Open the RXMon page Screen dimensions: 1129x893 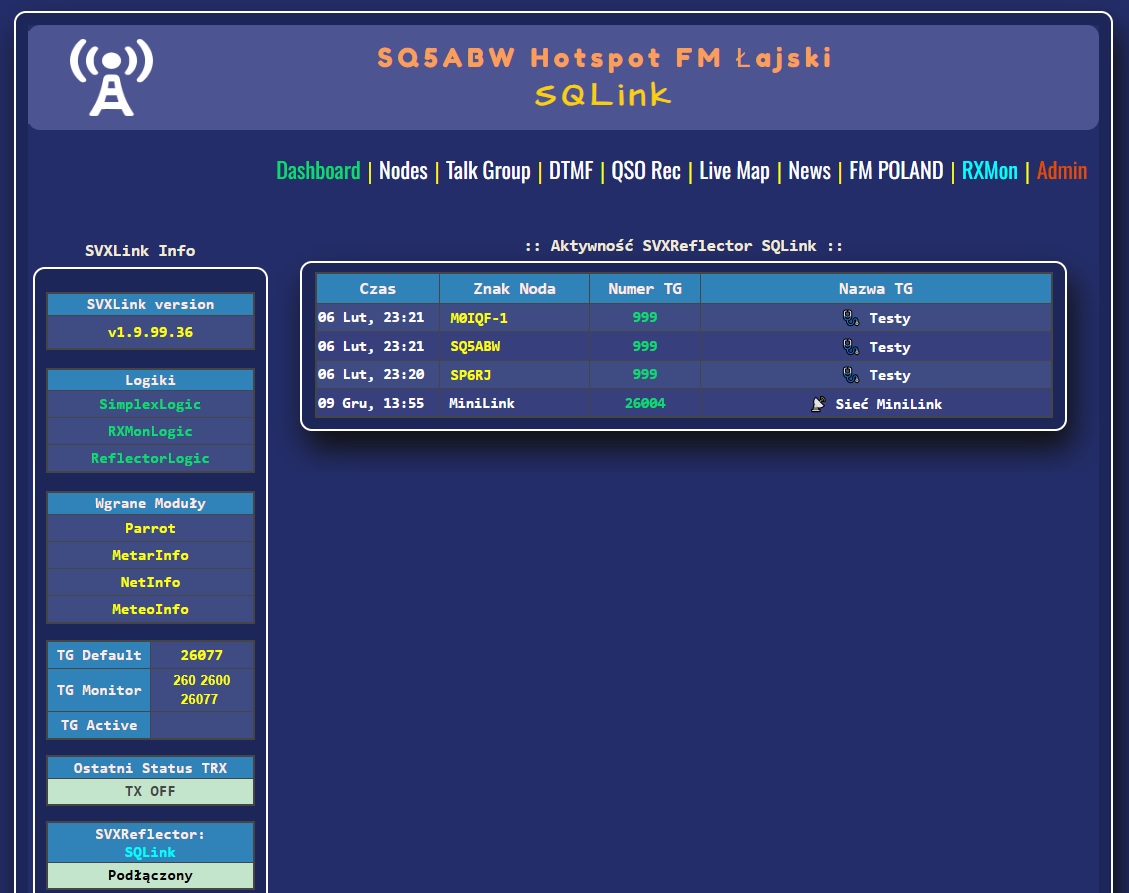pos(989,171)
